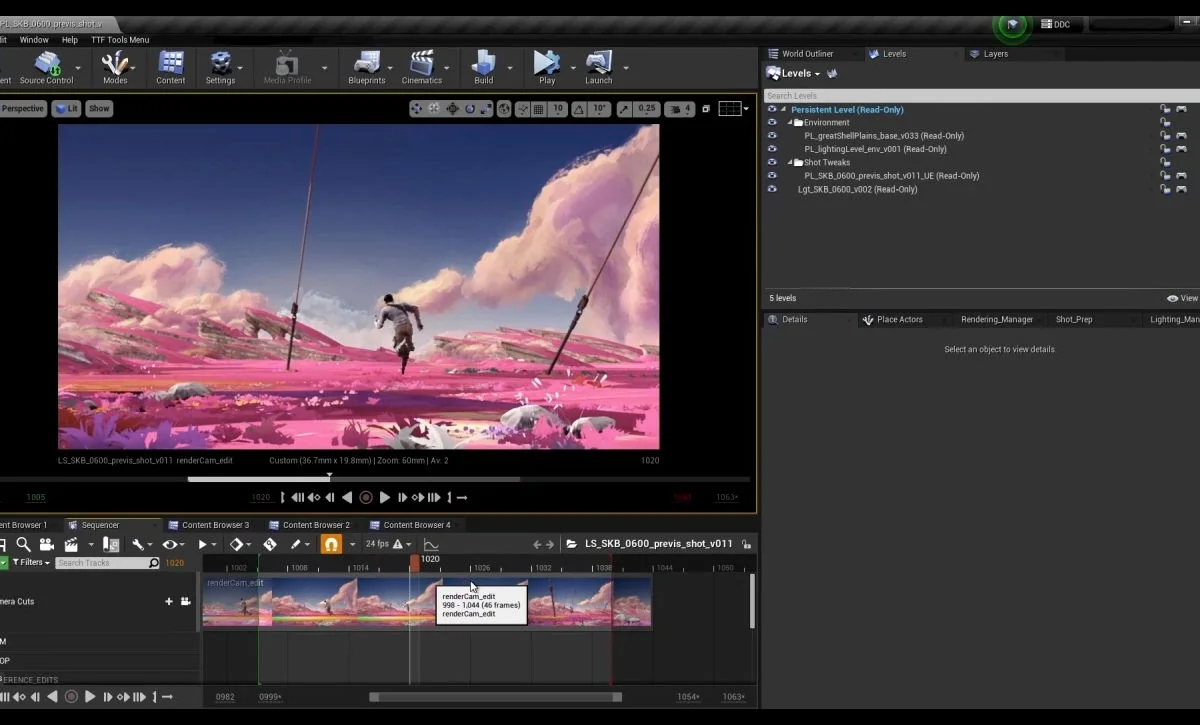Screen dimensions: 1200x725
Task: Open Blueprints from the main toolbar
Action: (x=367, y=68)
